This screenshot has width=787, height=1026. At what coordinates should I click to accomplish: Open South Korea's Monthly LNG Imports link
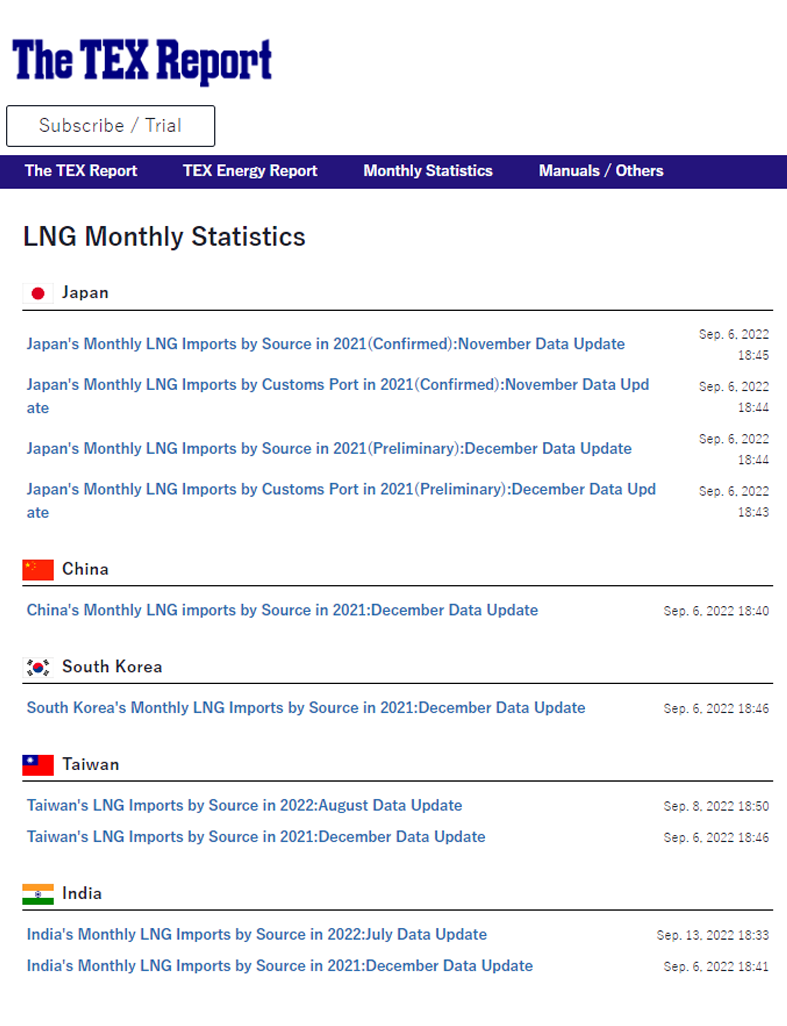306,708
